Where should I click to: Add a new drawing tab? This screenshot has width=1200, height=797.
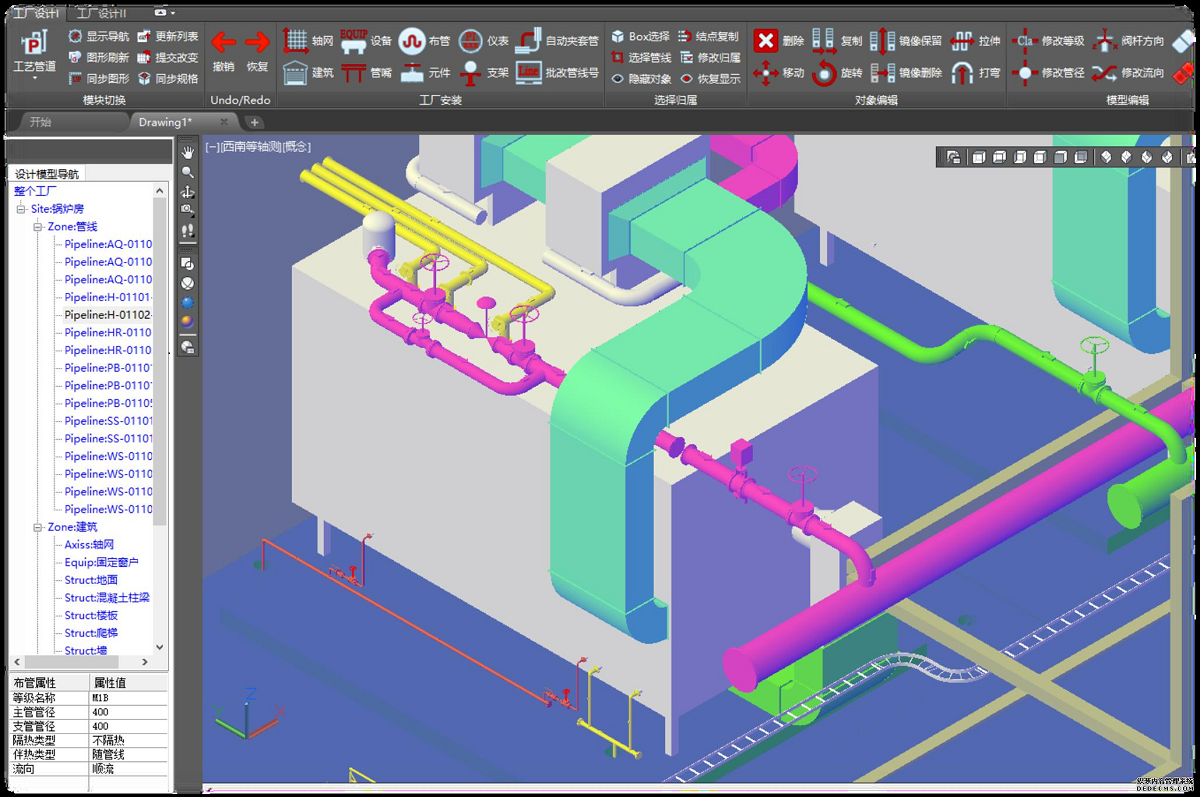[255, 122]
